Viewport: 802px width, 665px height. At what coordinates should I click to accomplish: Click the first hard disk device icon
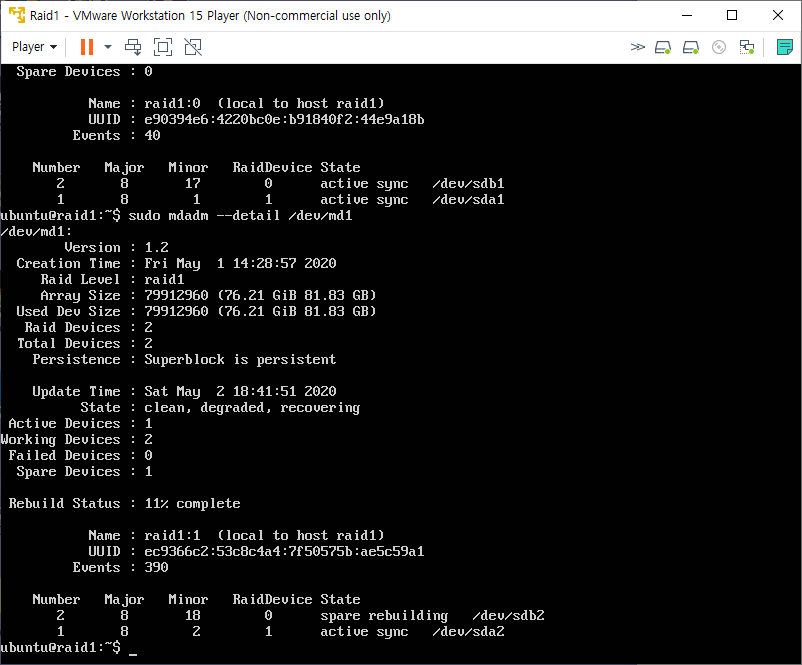(x=663, y=47)
